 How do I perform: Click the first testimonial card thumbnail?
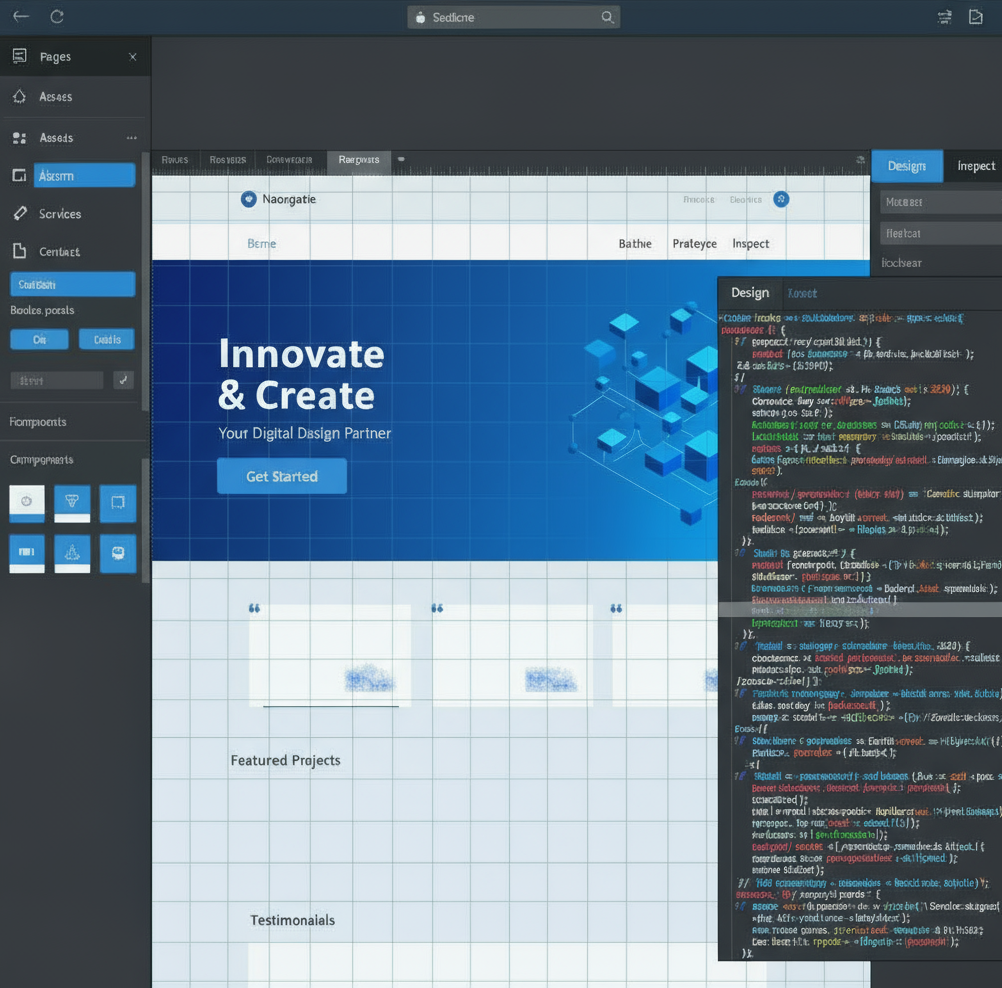[x=330, y=655]
